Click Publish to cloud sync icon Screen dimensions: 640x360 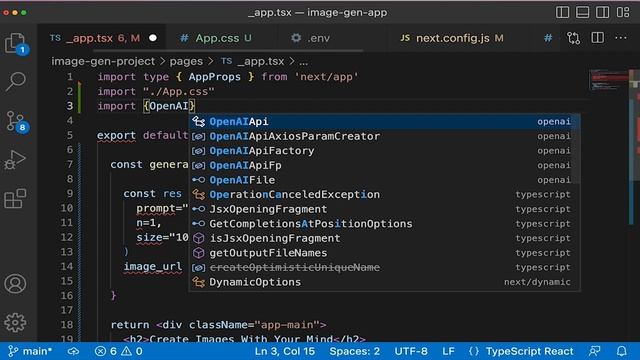tap(73, 351)
